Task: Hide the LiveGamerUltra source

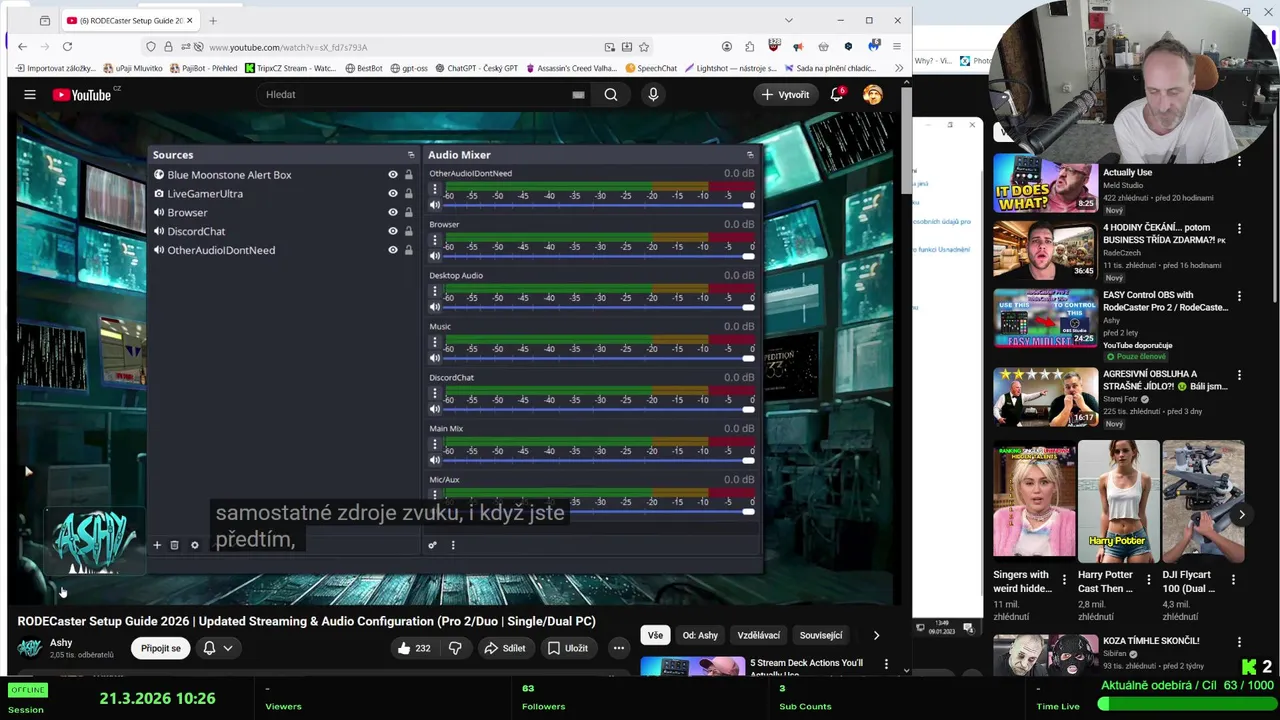Action: [393, 194]
